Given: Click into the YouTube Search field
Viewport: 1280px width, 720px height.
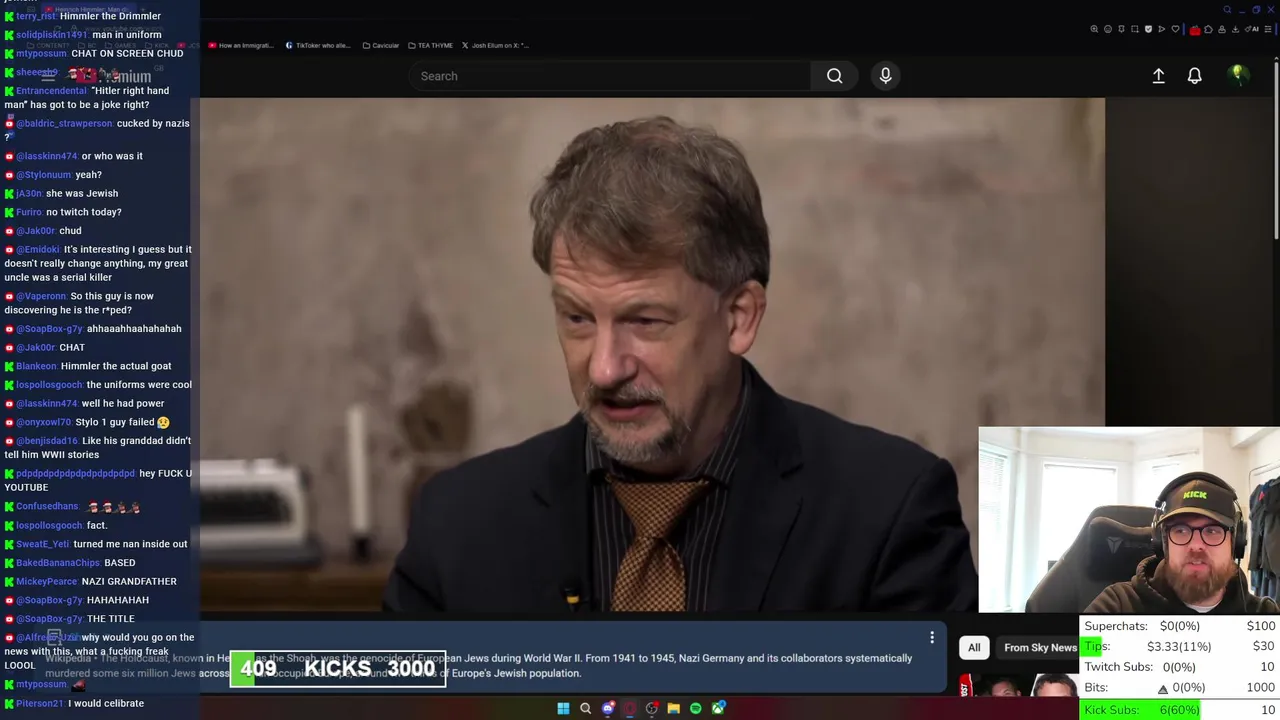Looking at the screenshot, I should click(x=610, y=76).
